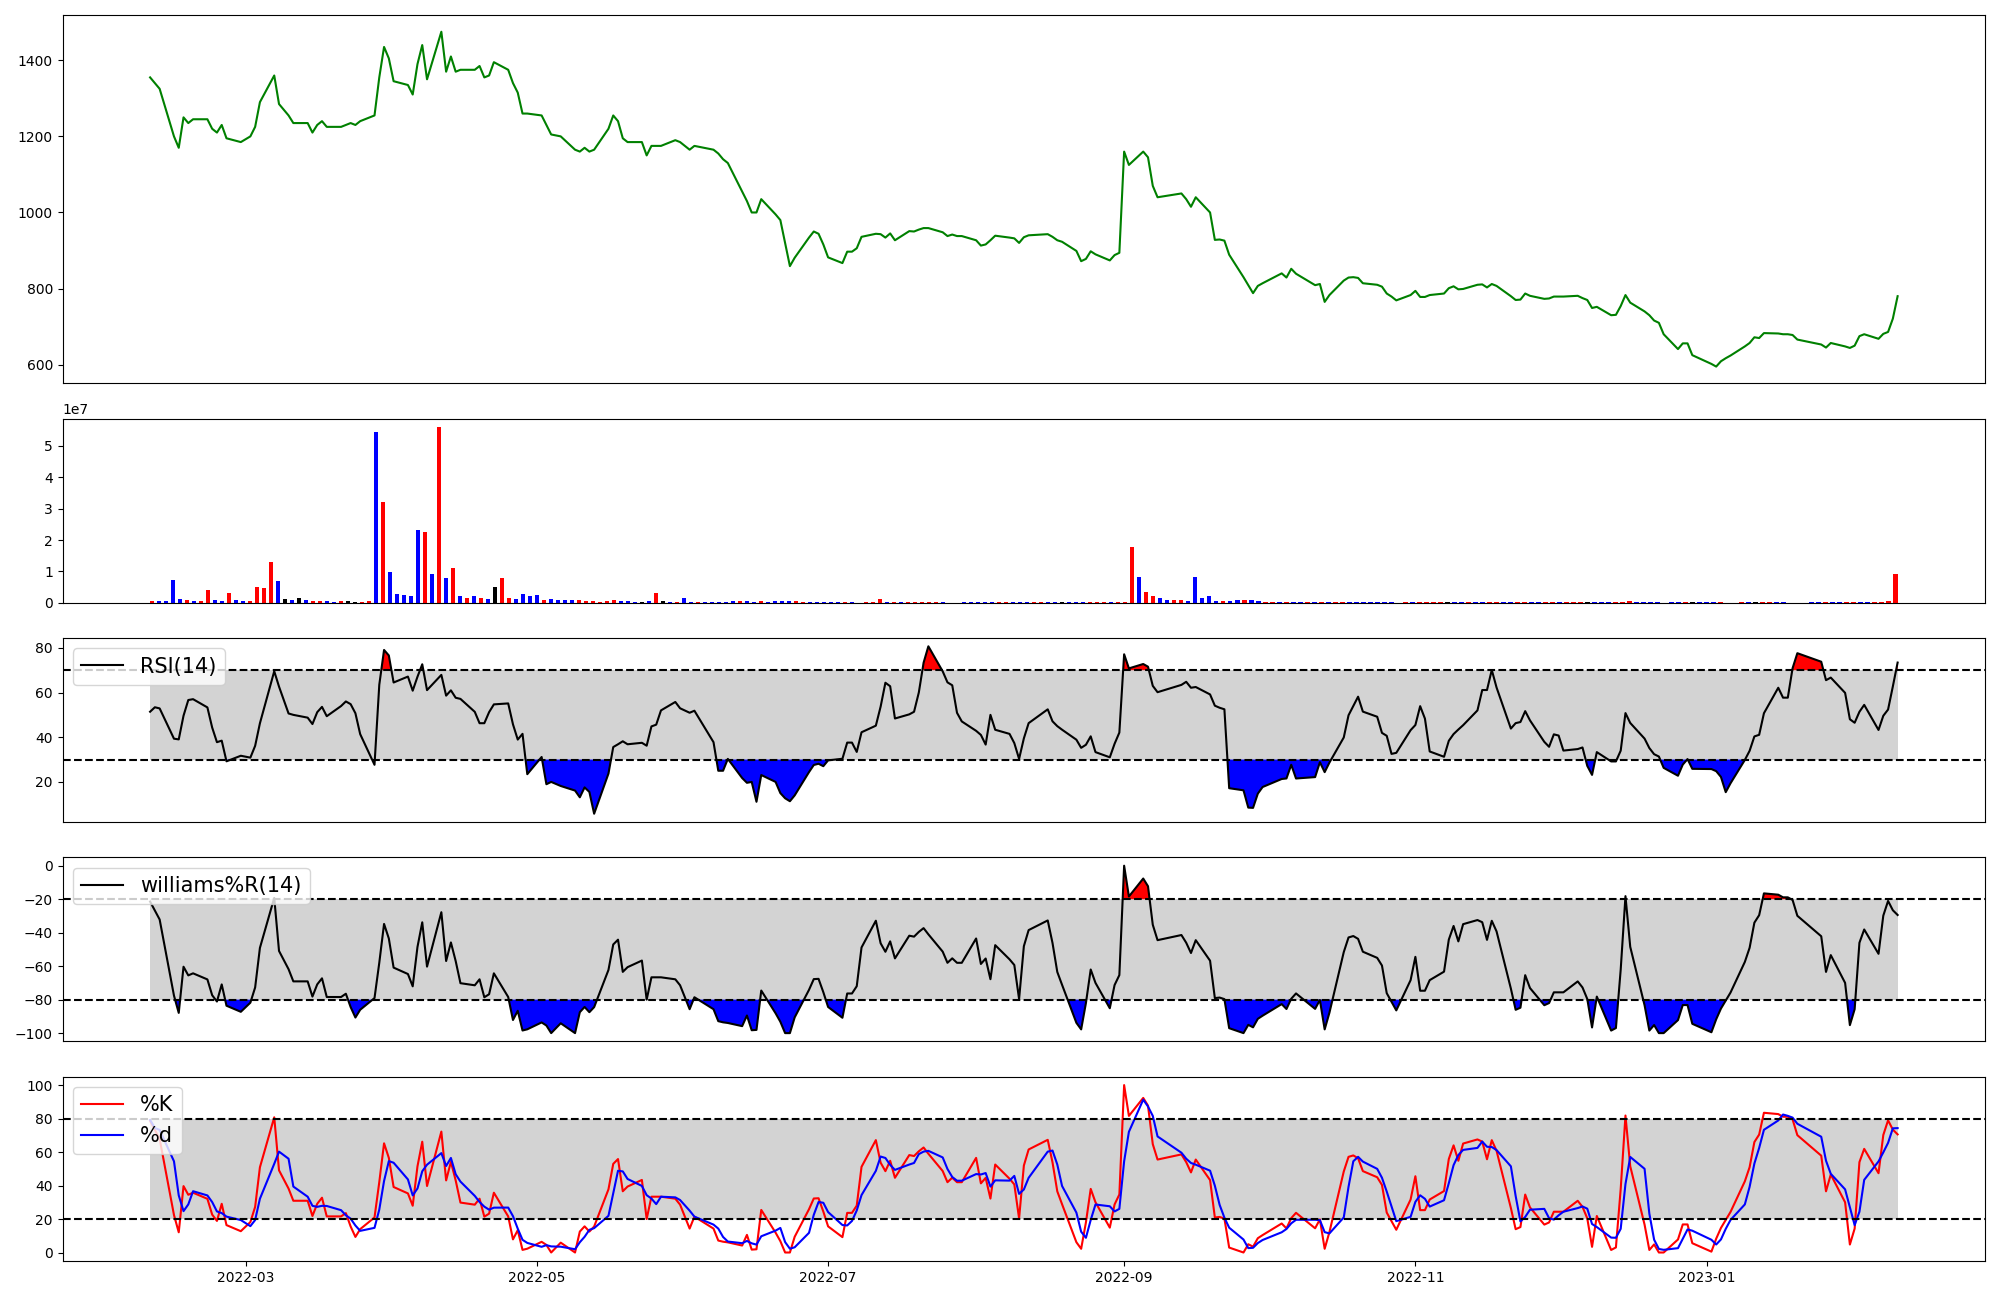Click the williams%R(14) legend entry
Image resolution: width=2000 pixels, height=1300 pixels.
(220, 885)
